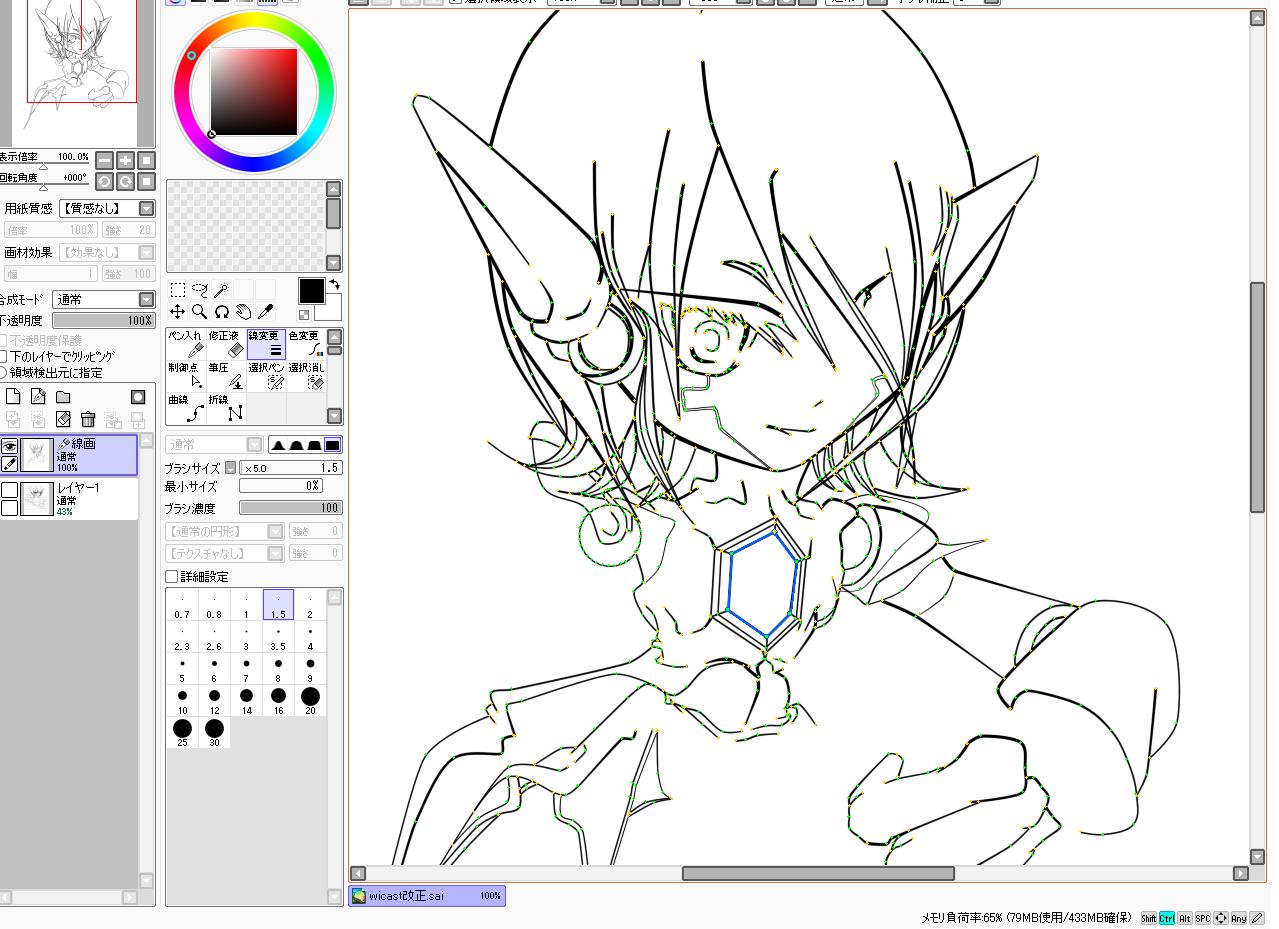Choose brush size preset 30
Screen dimensions: 1279x929
[214, 733]
